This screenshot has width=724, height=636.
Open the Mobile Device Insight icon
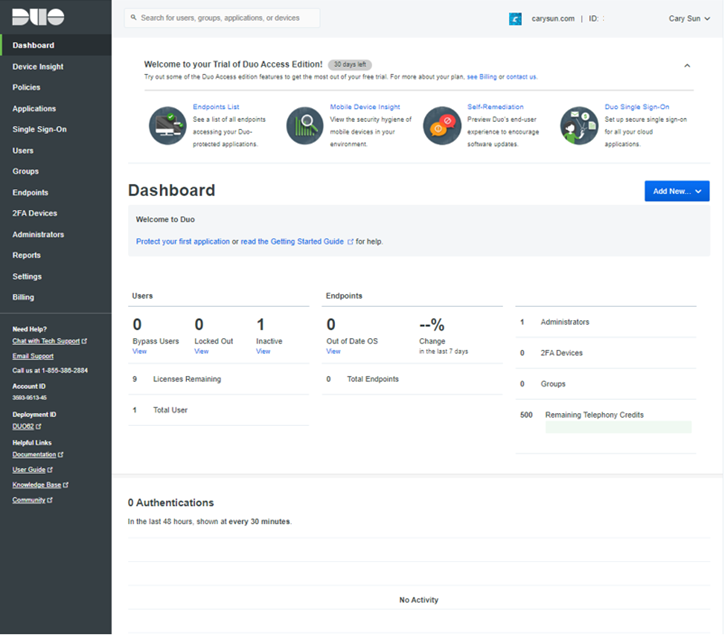(305, 126)
